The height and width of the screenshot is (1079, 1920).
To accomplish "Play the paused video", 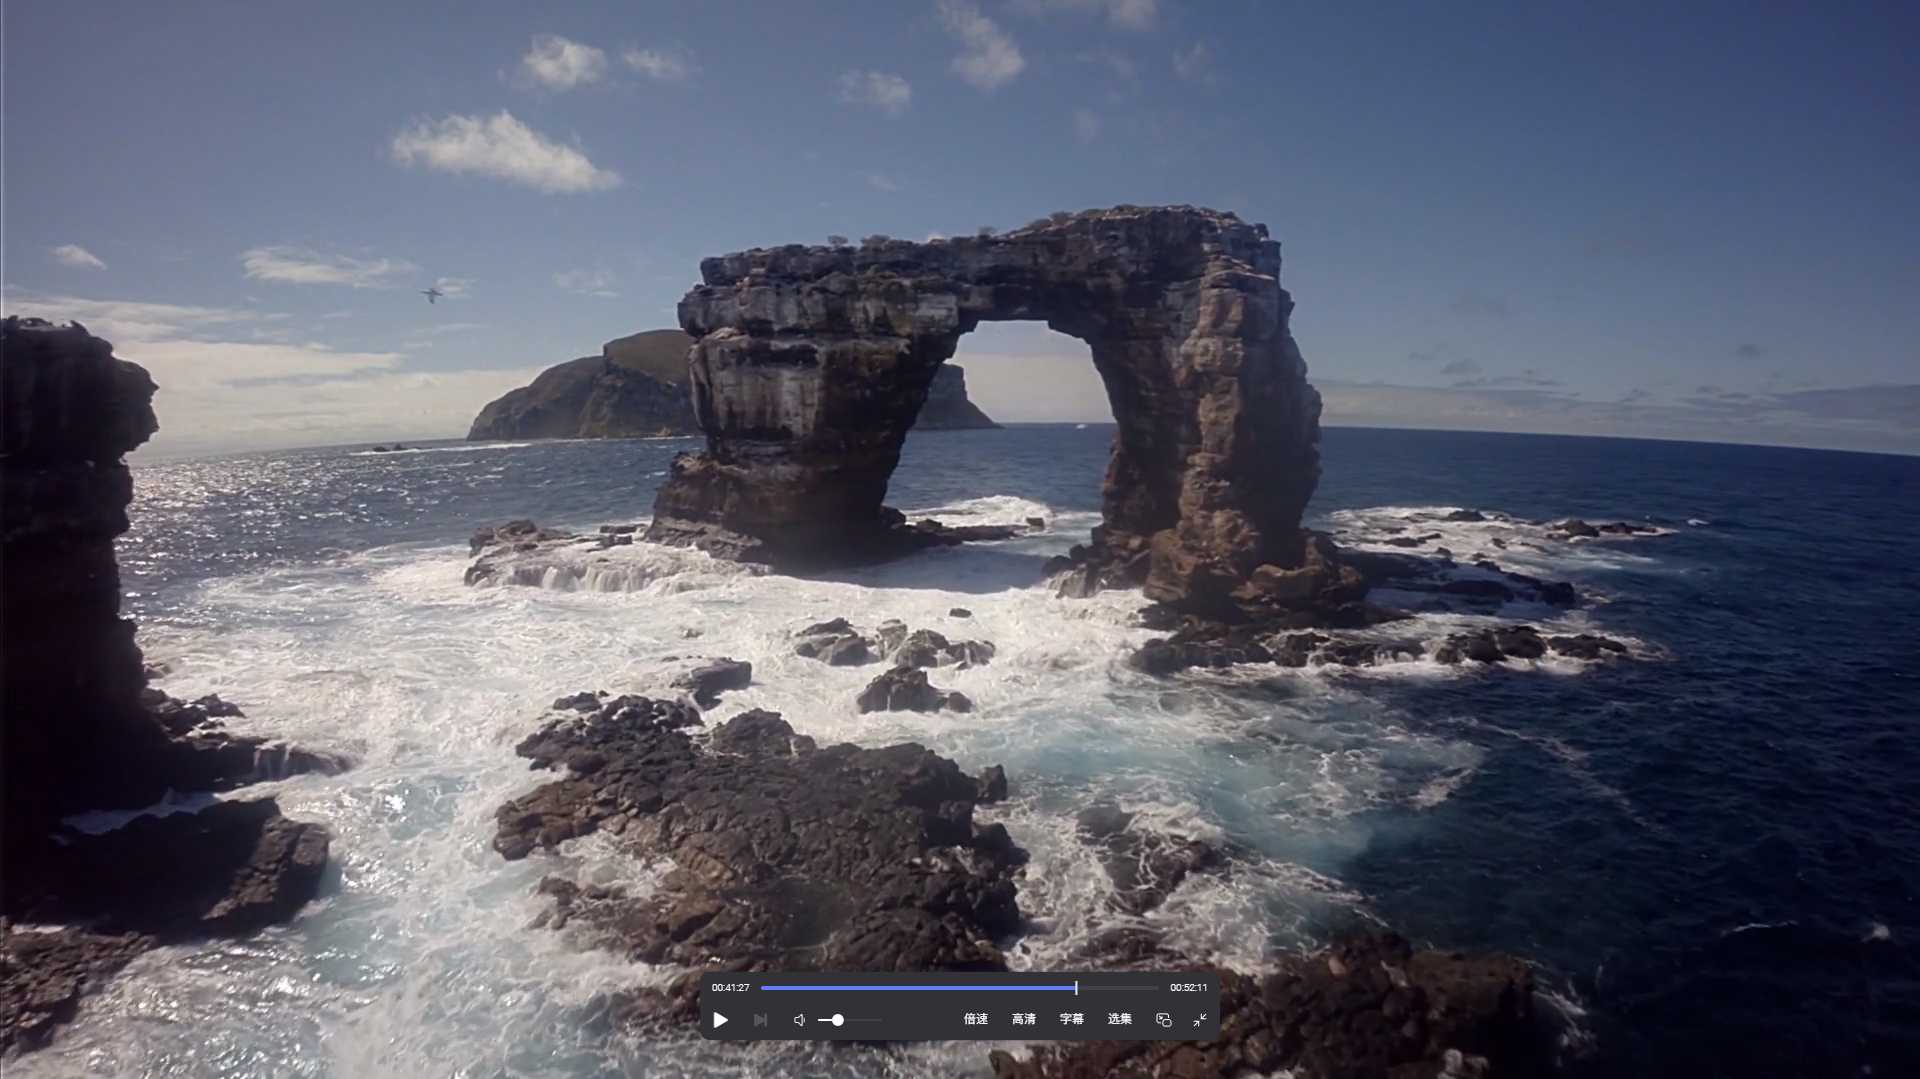I will tap(720, 1020).
